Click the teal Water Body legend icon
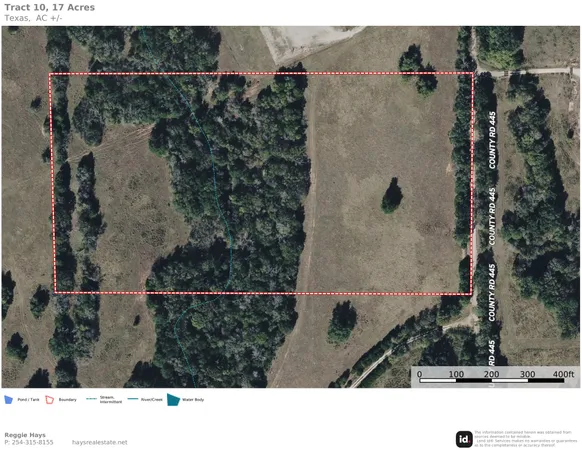This screenshot has height=450, width=582. point(173,400)
